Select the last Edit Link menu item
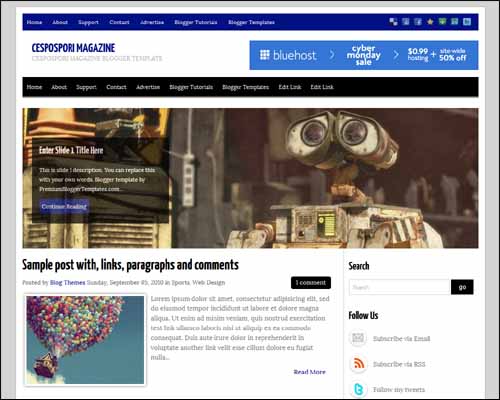Screen dimensions: 500x400 (322, 87)
